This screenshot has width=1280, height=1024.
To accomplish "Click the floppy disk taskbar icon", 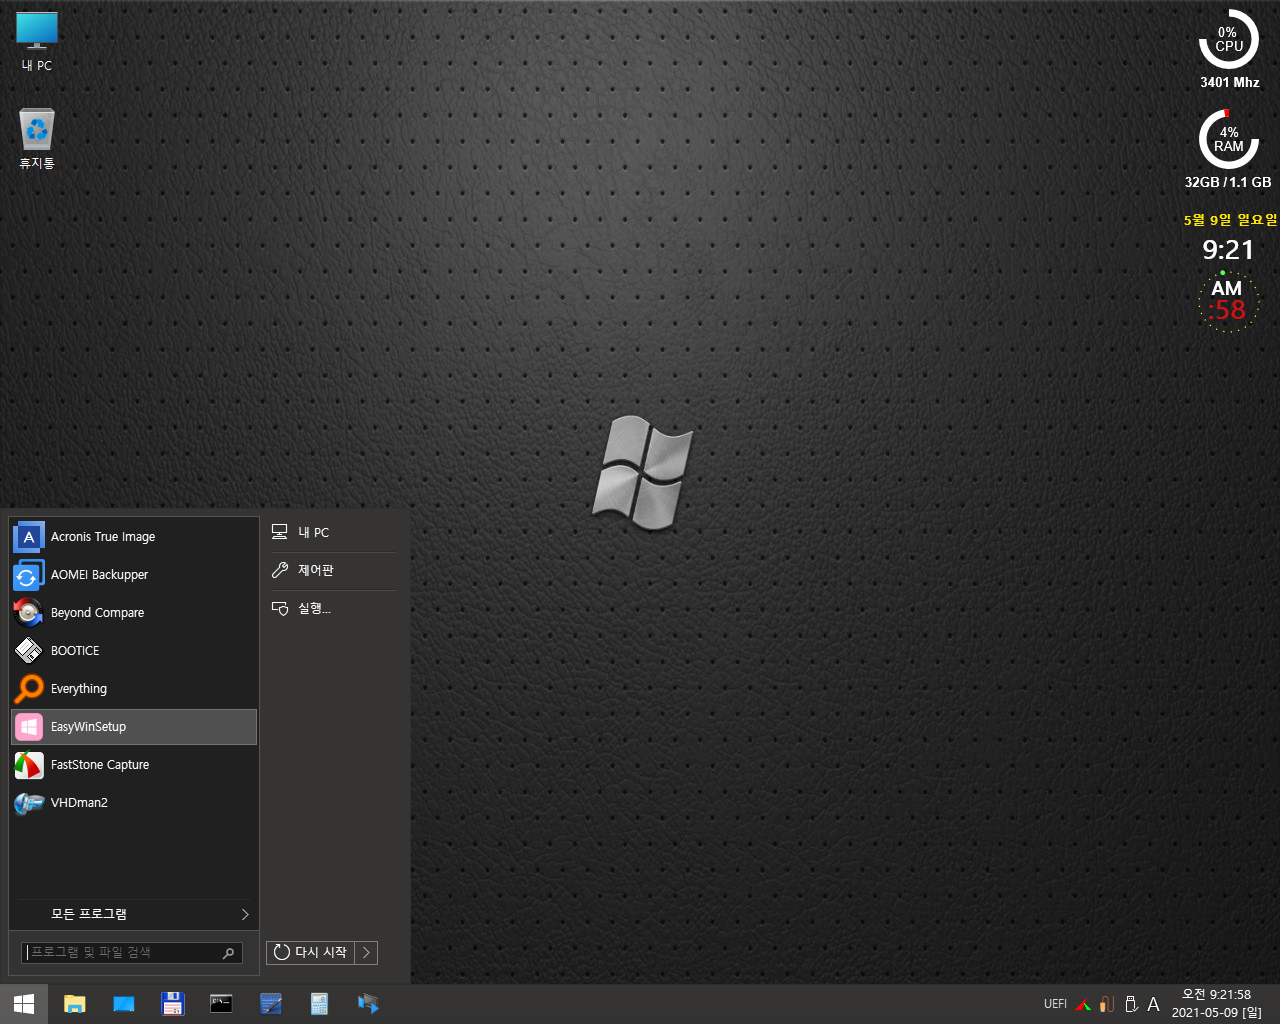I will (x=173, y=1004).
